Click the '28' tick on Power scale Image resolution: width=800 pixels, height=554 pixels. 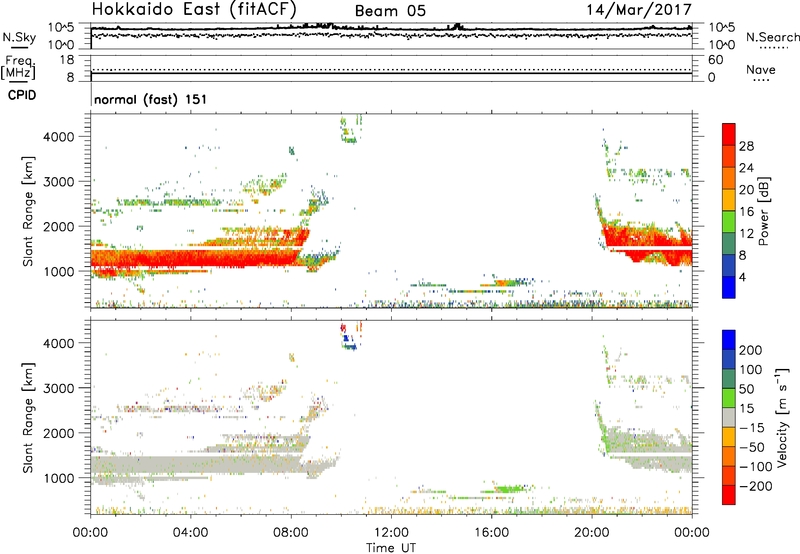click(746, 146)
